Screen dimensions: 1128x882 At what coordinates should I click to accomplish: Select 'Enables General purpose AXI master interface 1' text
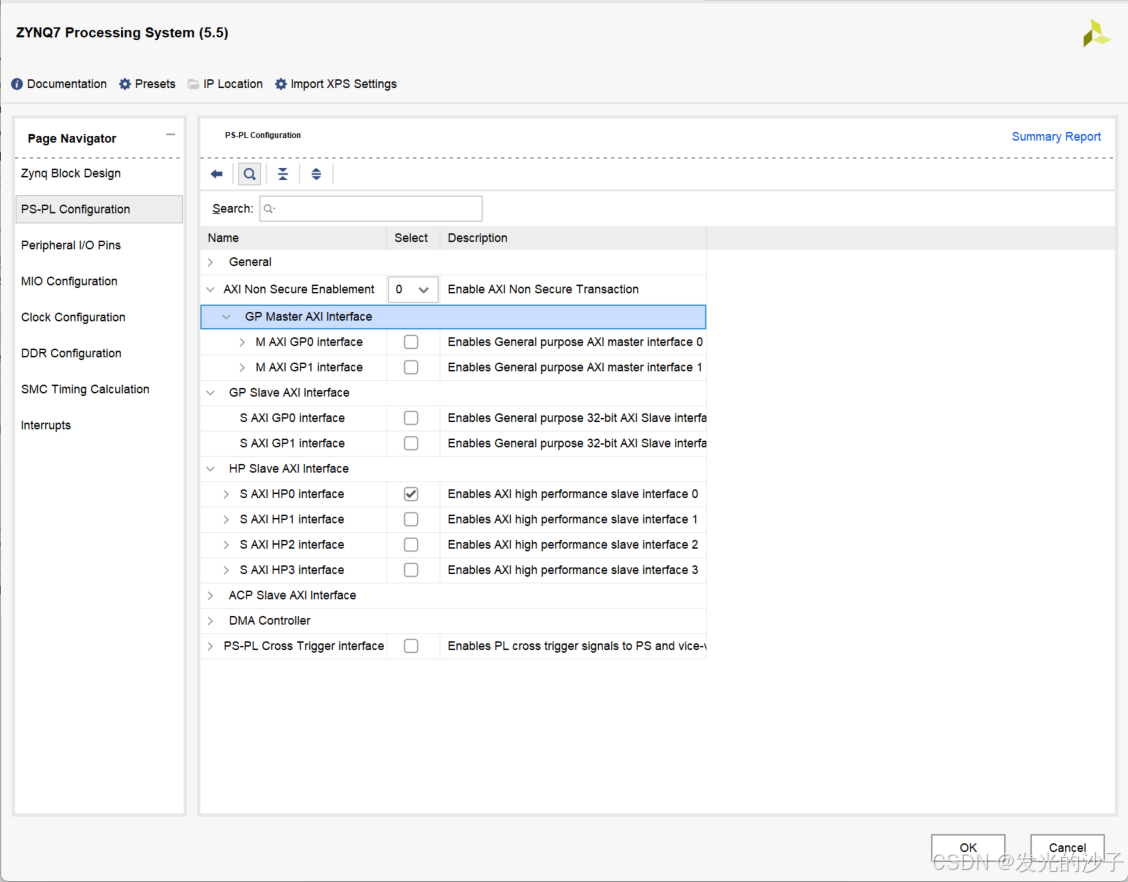(x=575, y=367)
